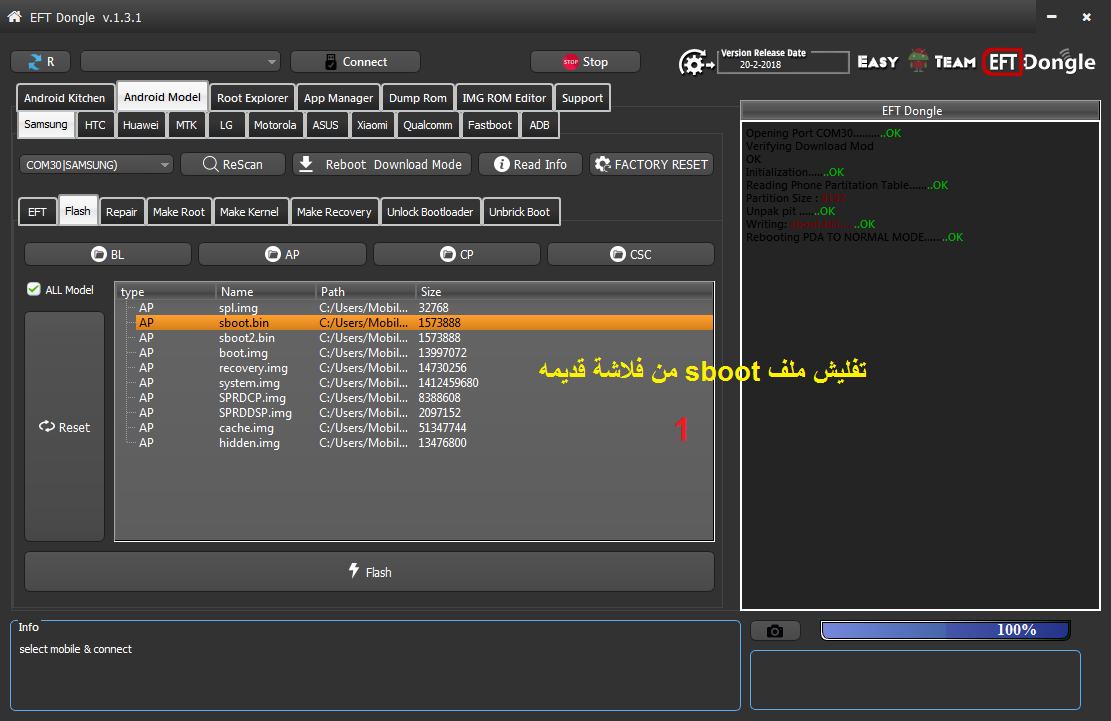Select the Samsung brand tab
The width and height of the screenshot is (1111, 721).
[45, 124]
